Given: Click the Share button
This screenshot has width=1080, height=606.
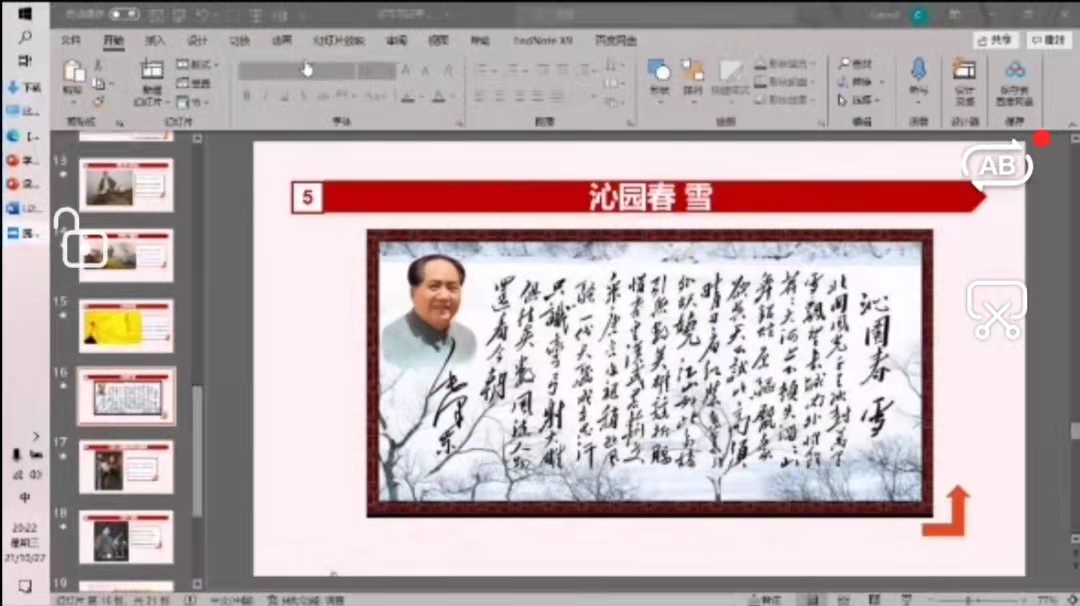Looking at the screenshot, I should click(996, 40).
